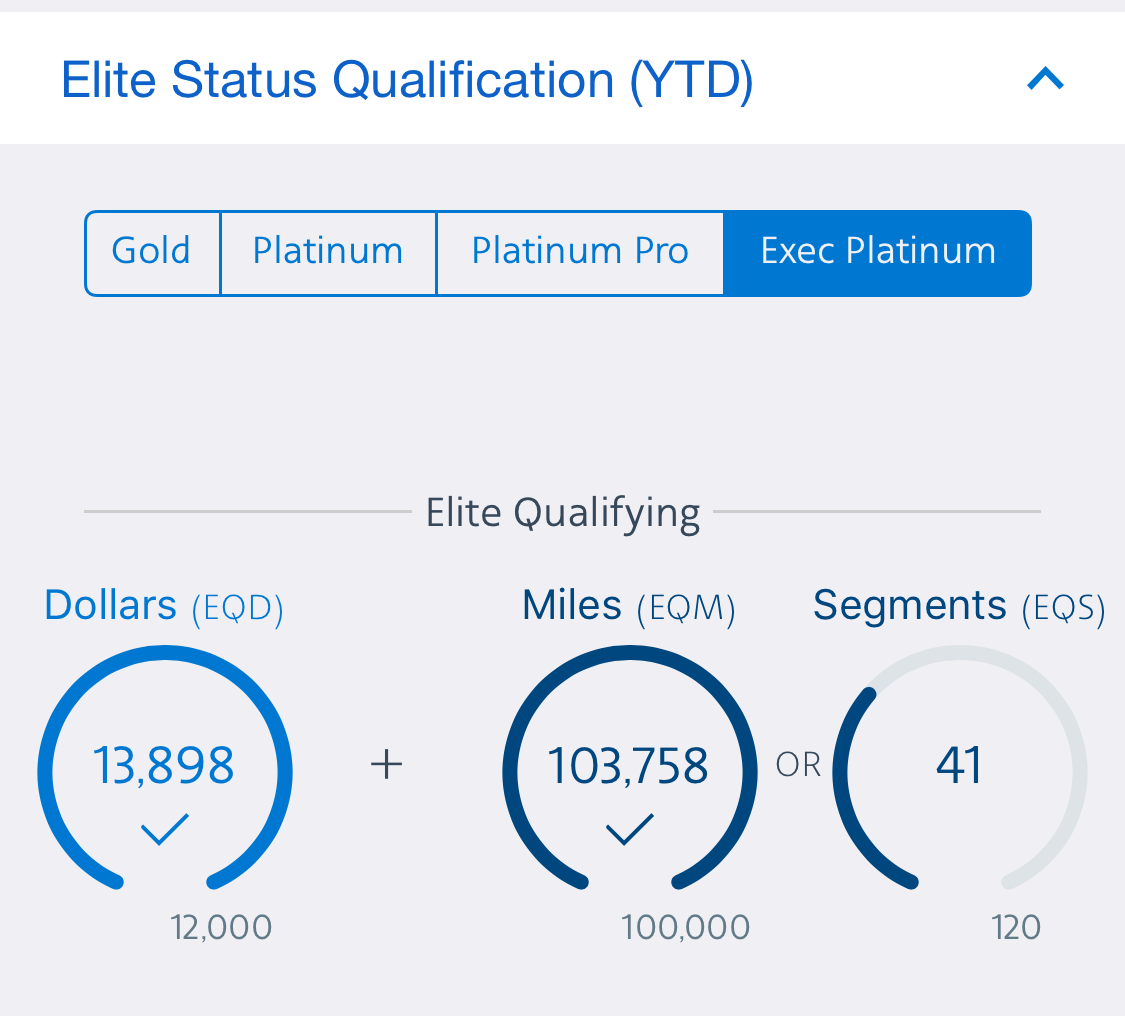Tap the 100,000 miles goal number

pyautogui.click(x=685, y=928)
